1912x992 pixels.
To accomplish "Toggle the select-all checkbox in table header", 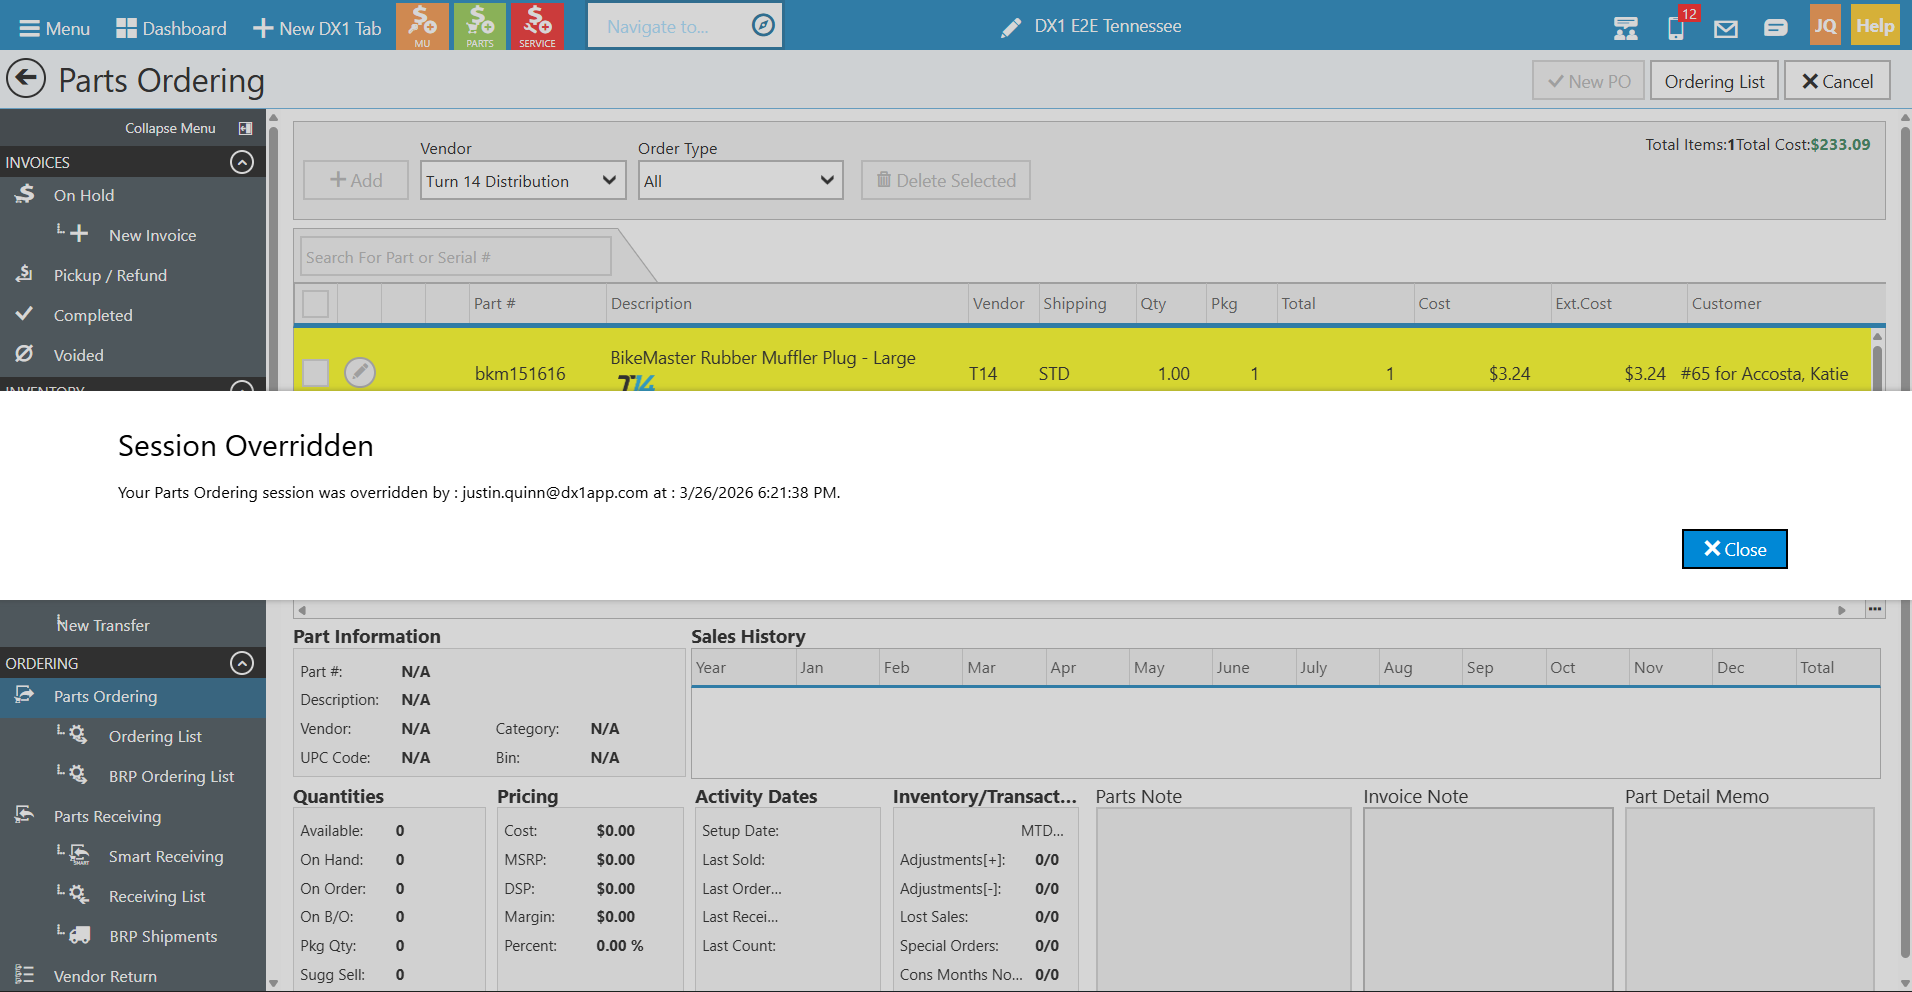I will [x=315, y=304].
